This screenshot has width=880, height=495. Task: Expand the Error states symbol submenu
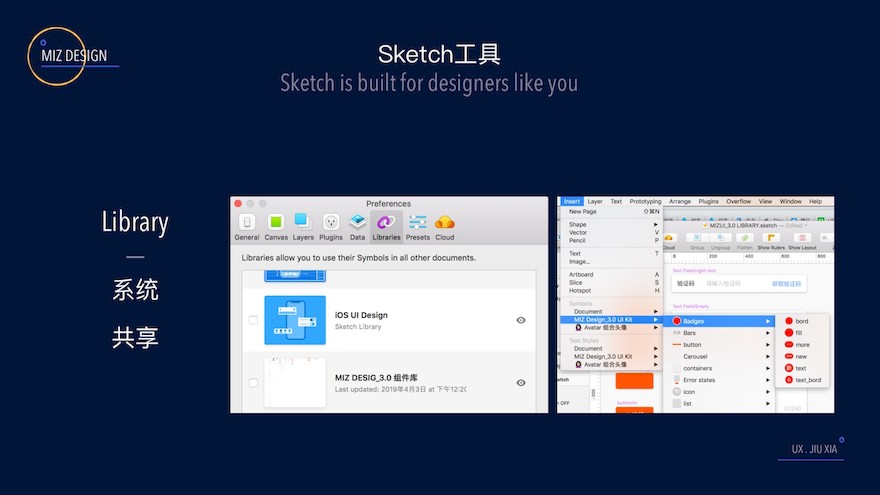click(721, 380)
